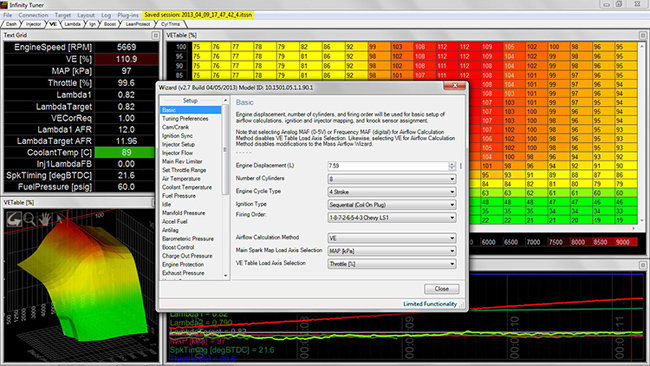Image resolution: width=650 pixels, height=366 pixels.
Task: Open the Target menu
Action: tap(63, 15)
